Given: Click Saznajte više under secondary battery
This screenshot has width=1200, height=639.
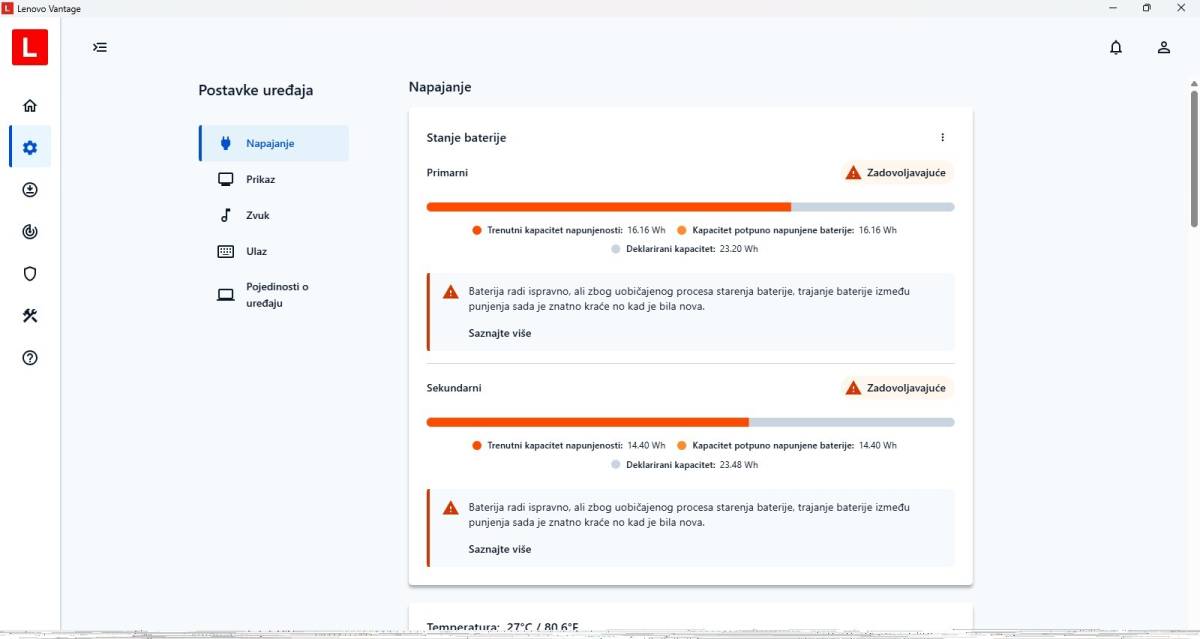Looking at the screenshot, I should [500, 549].
